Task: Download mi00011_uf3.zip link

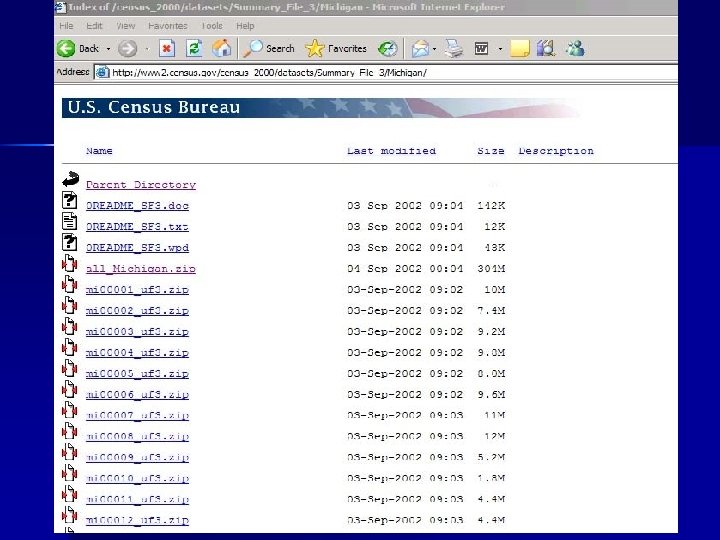Action: point(137,499)
